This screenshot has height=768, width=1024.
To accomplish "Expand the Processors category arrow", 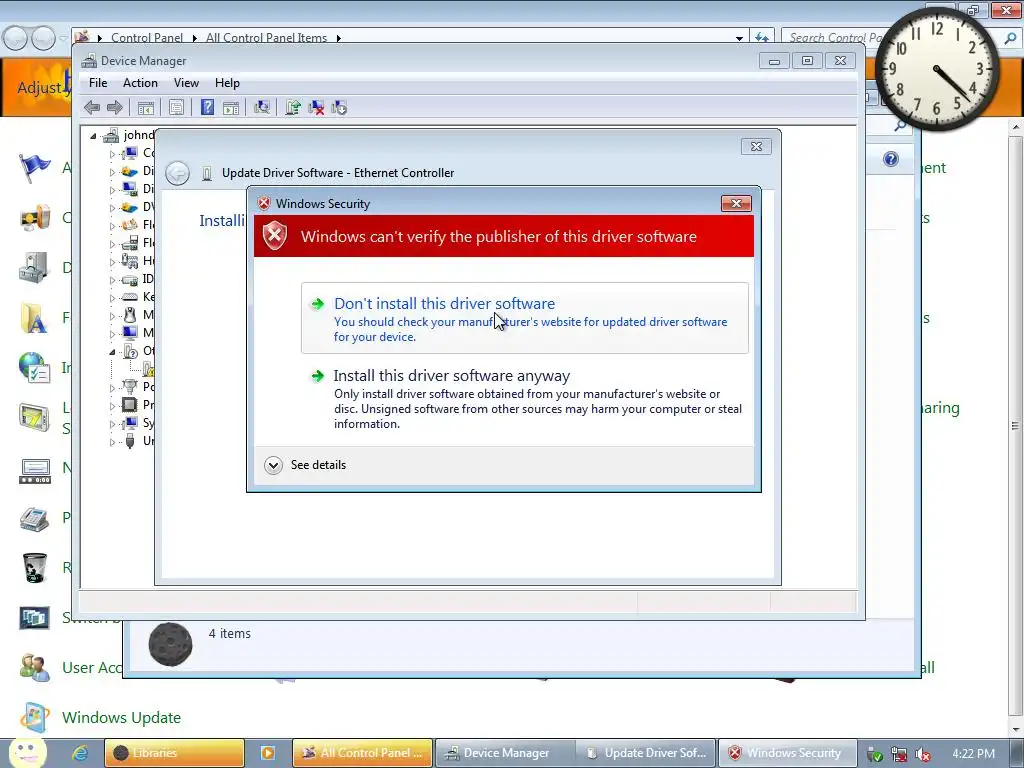I will tap(112, 406).
